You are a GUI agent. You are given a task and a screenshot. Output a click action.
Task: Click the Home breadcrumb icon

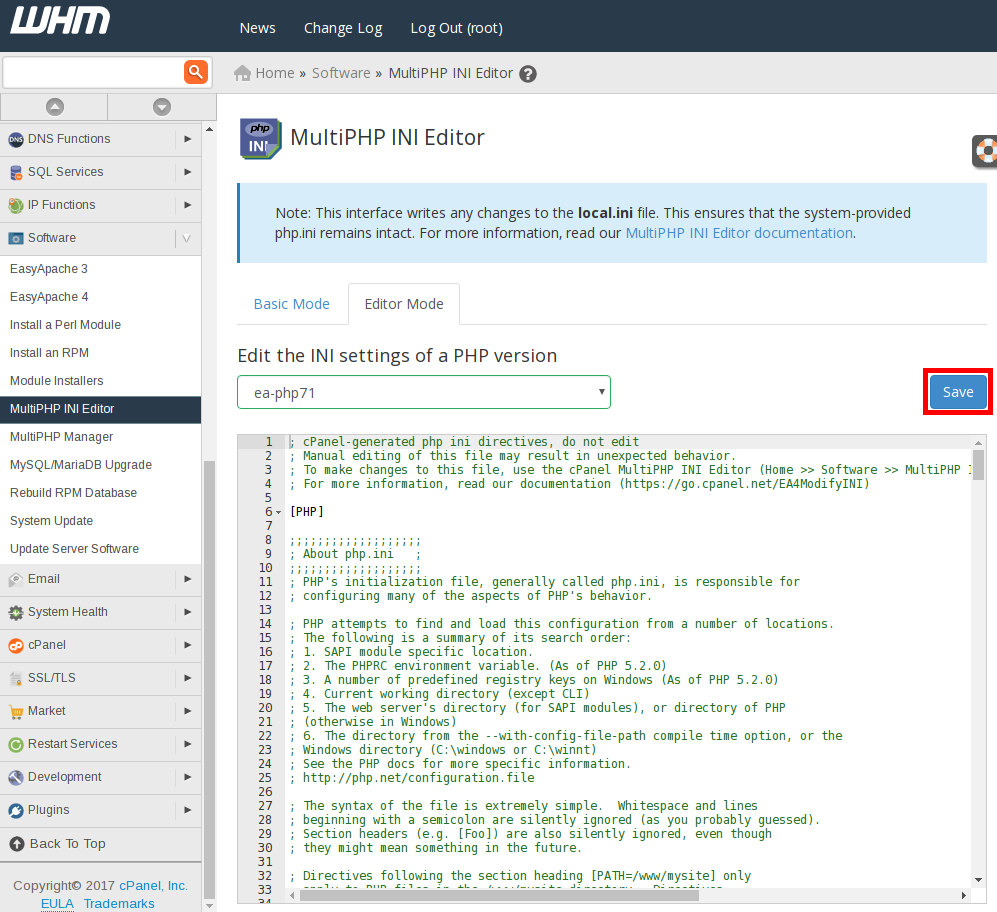pos(242,73)
